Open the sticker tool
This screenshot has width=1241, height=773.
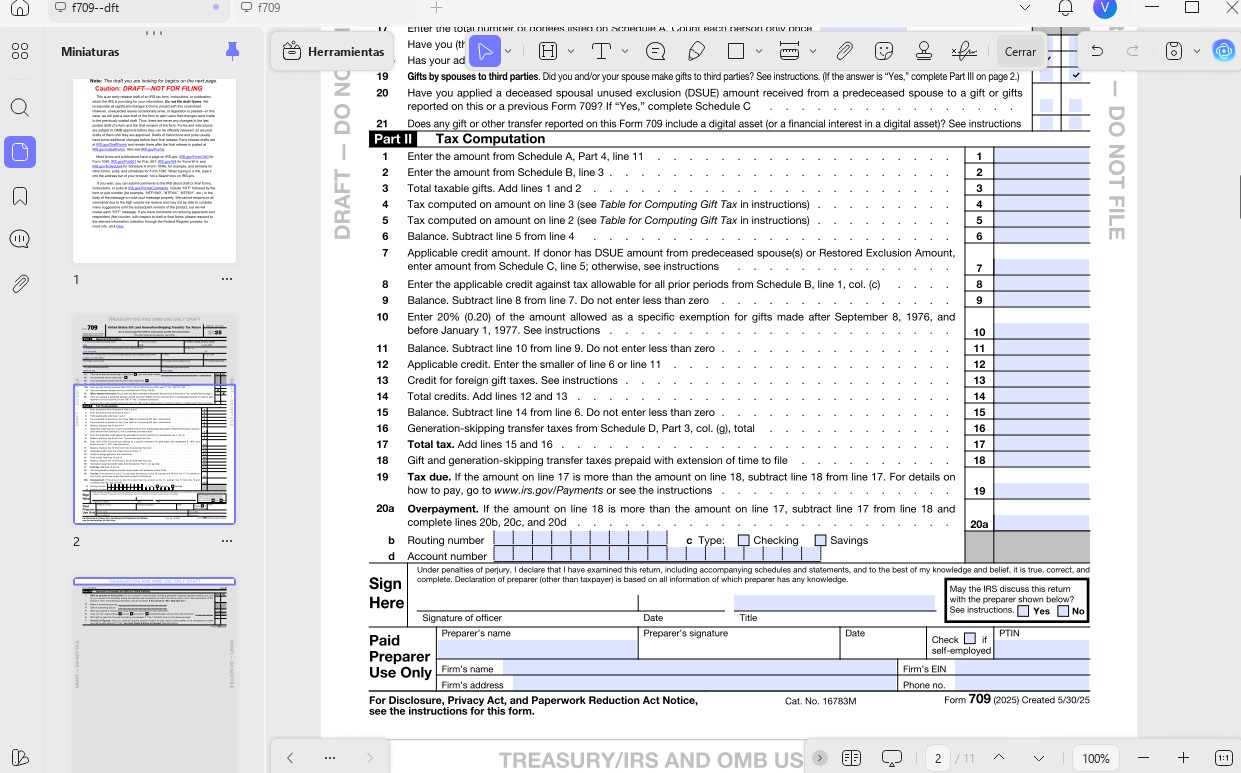pyautogui.click(x=884, y=51)
